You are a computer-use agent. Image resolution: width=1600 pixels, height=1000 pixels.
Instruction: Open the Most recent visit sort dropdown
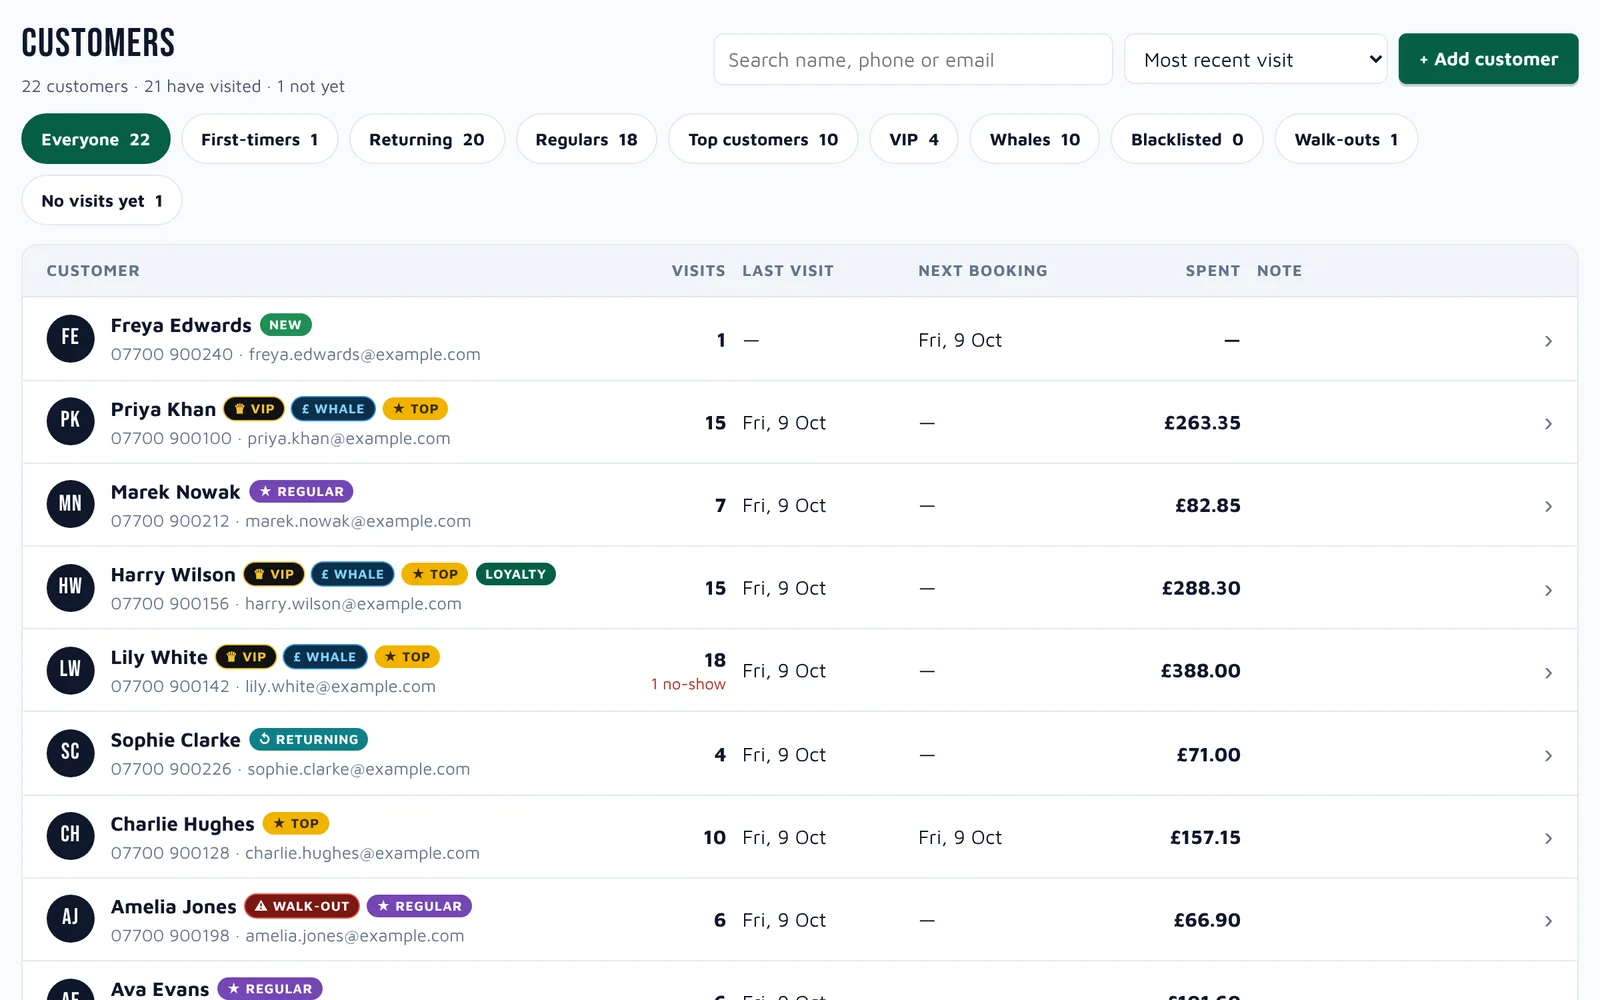pyautogui.click(x=1255, y=60)
